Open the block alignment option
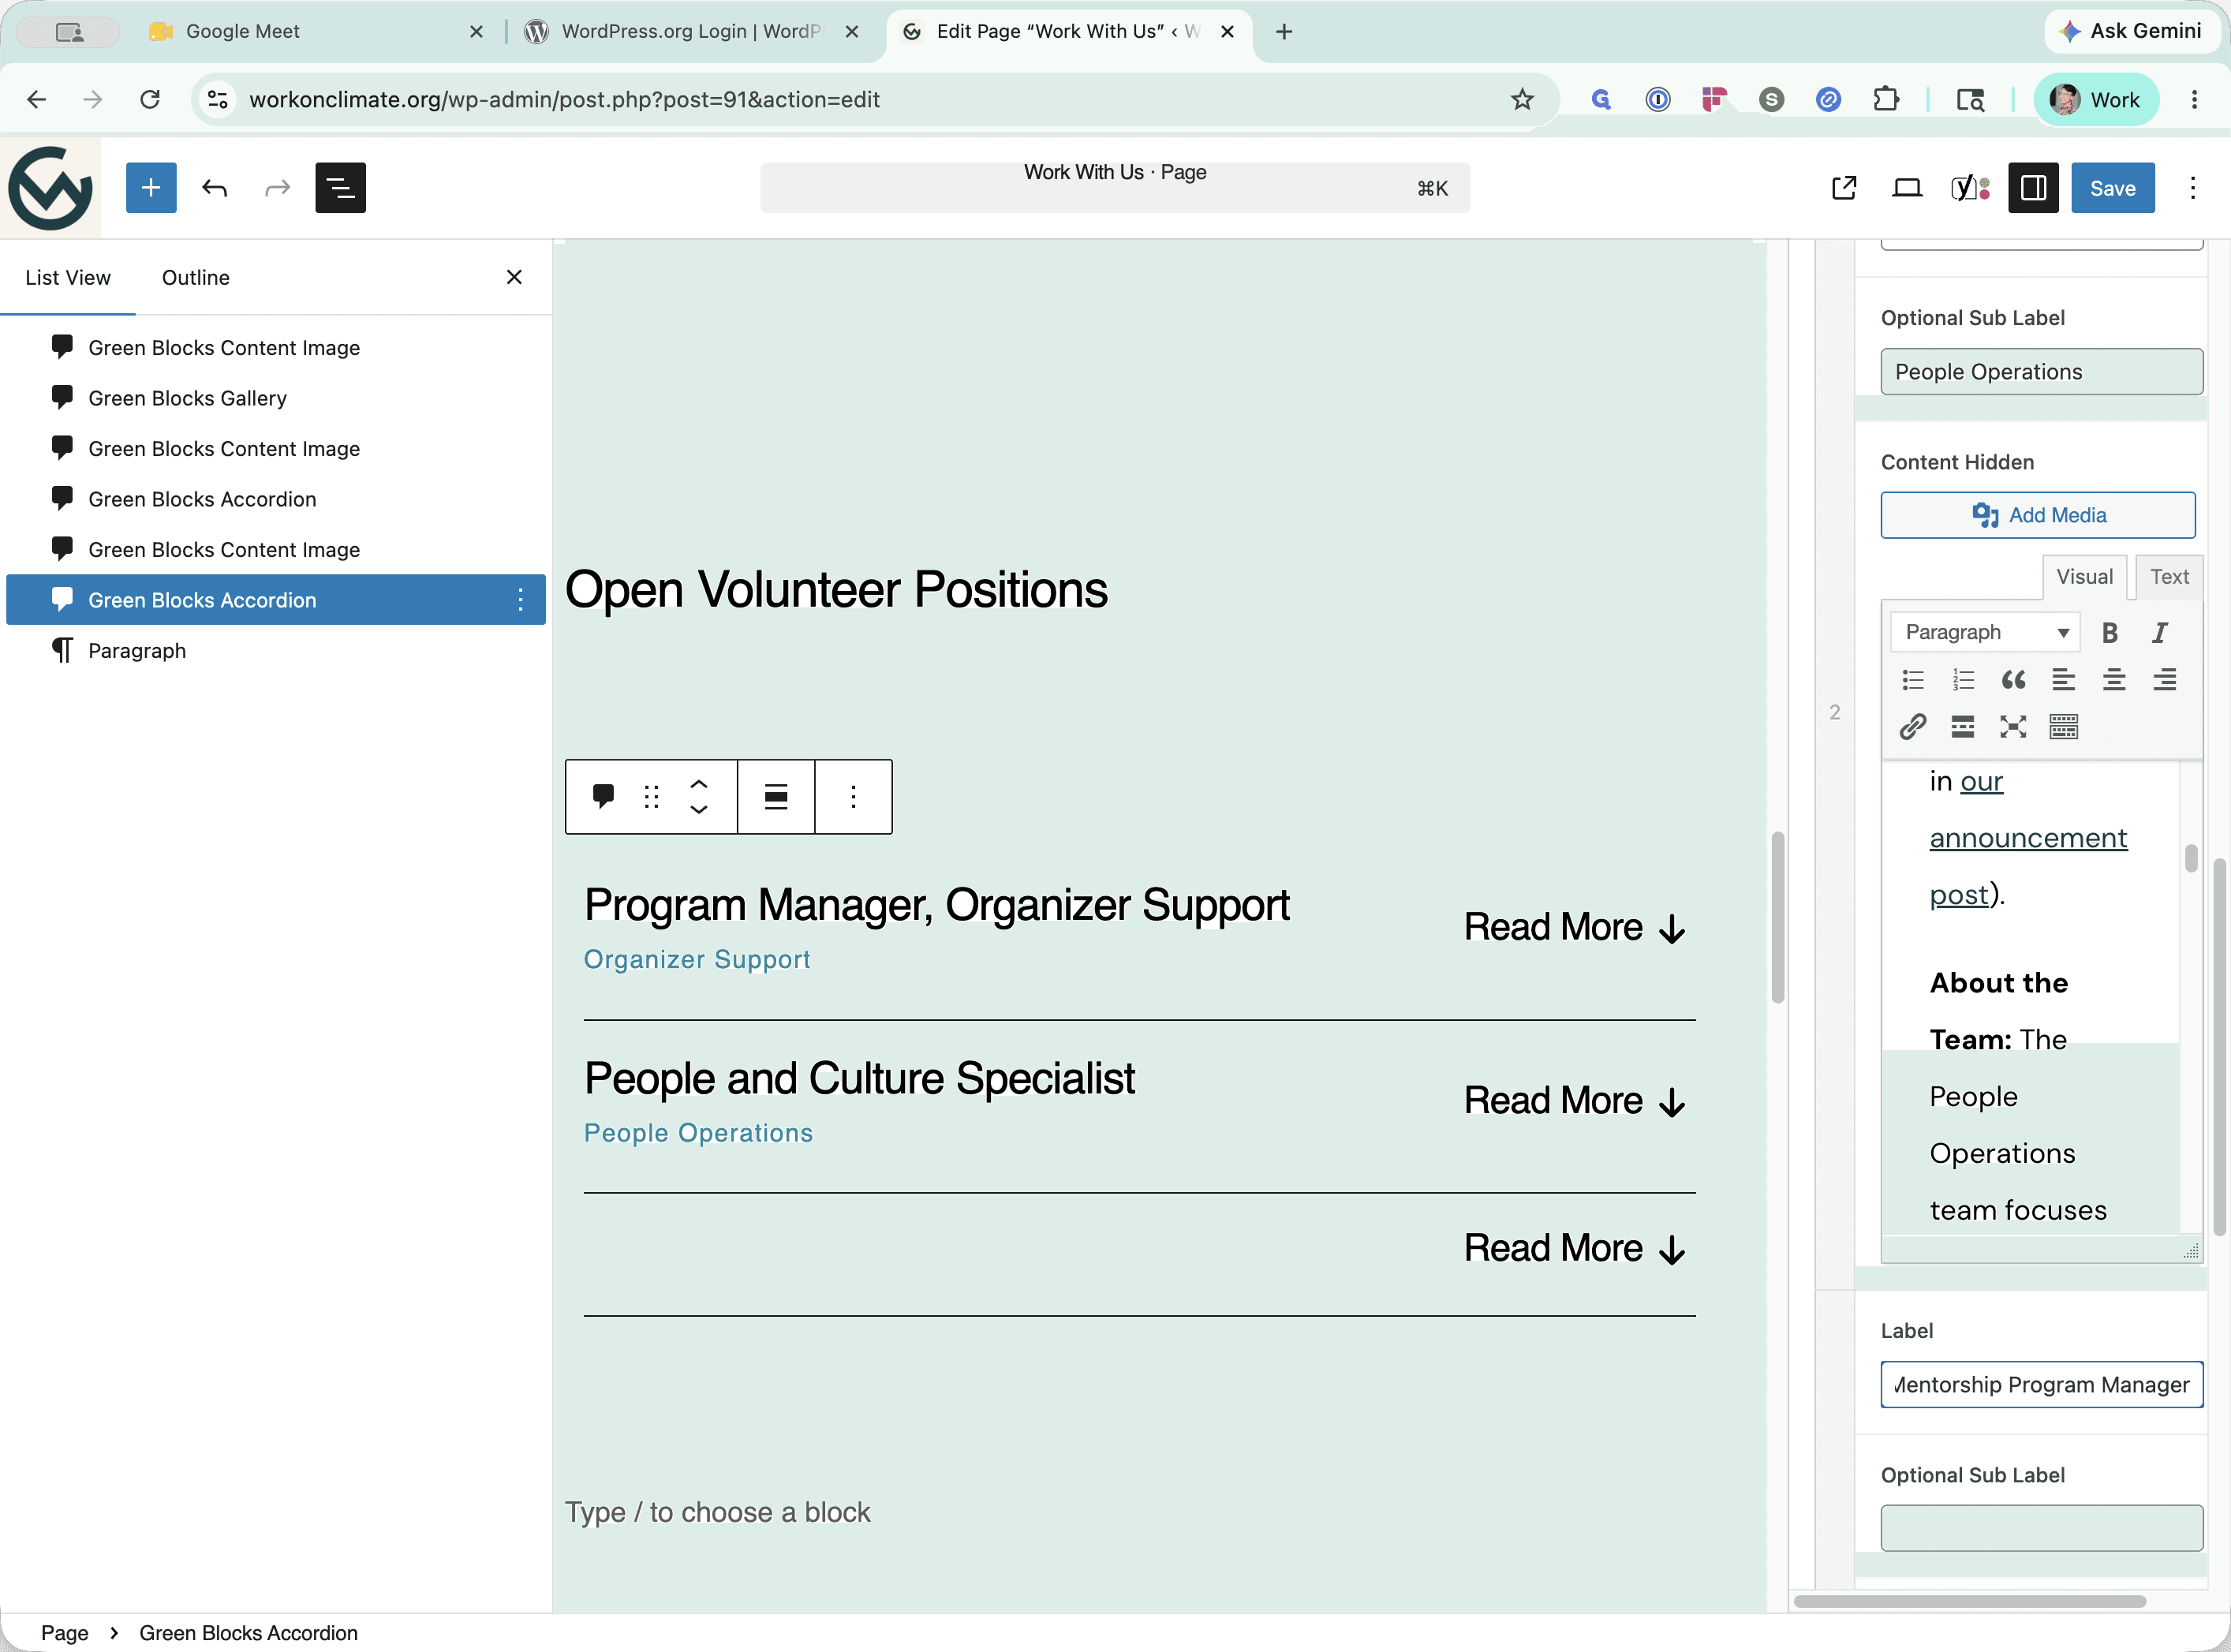This screenshot has width=2231, height=1652. [776, 797]
